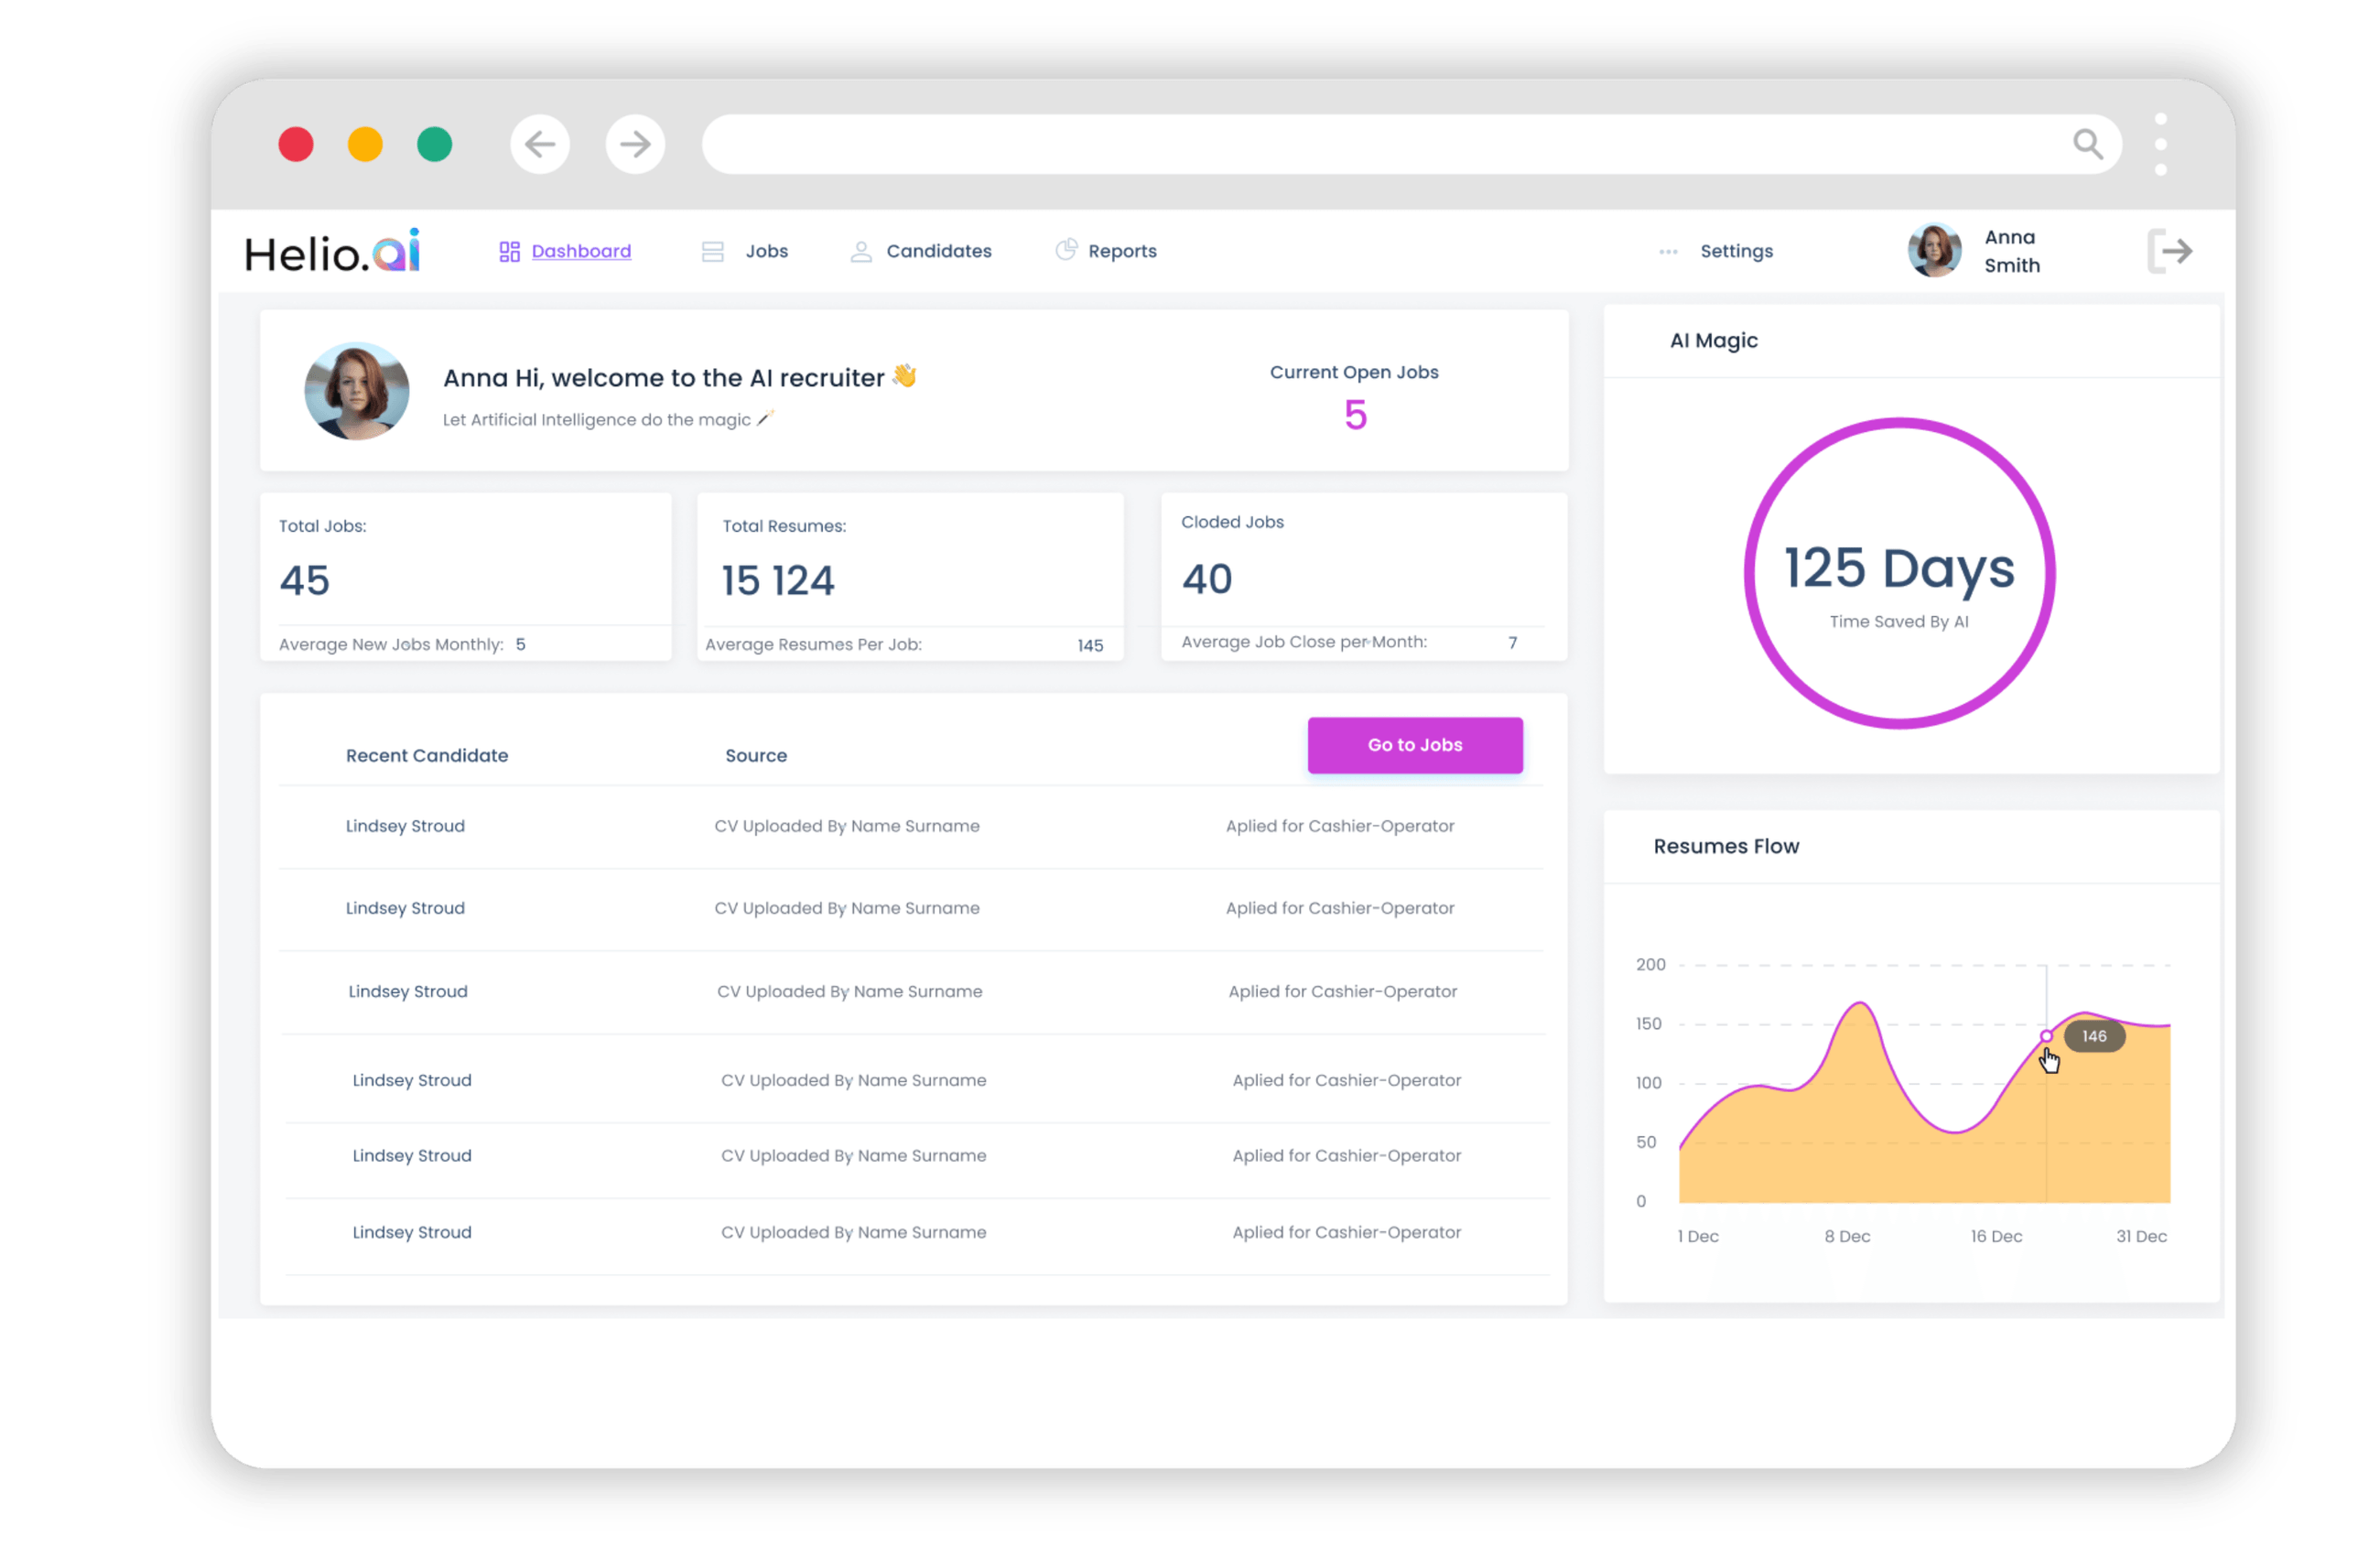The width and height of the screenshot is (2380, 1547).
Task: Open the Jobs section icon
Action: 713,251
